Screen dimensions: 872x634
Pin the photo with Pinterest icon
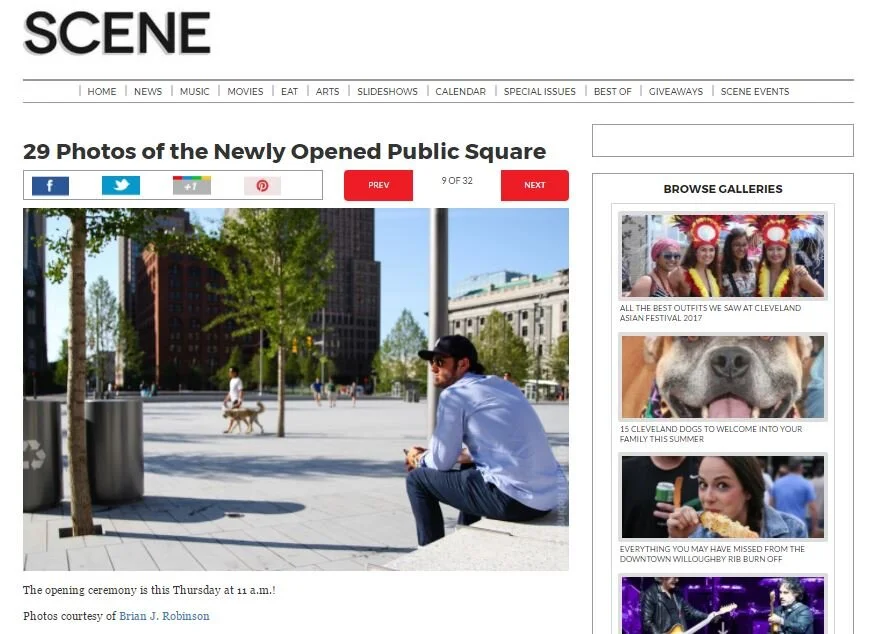pyautogui.click(x=262, y=186)
